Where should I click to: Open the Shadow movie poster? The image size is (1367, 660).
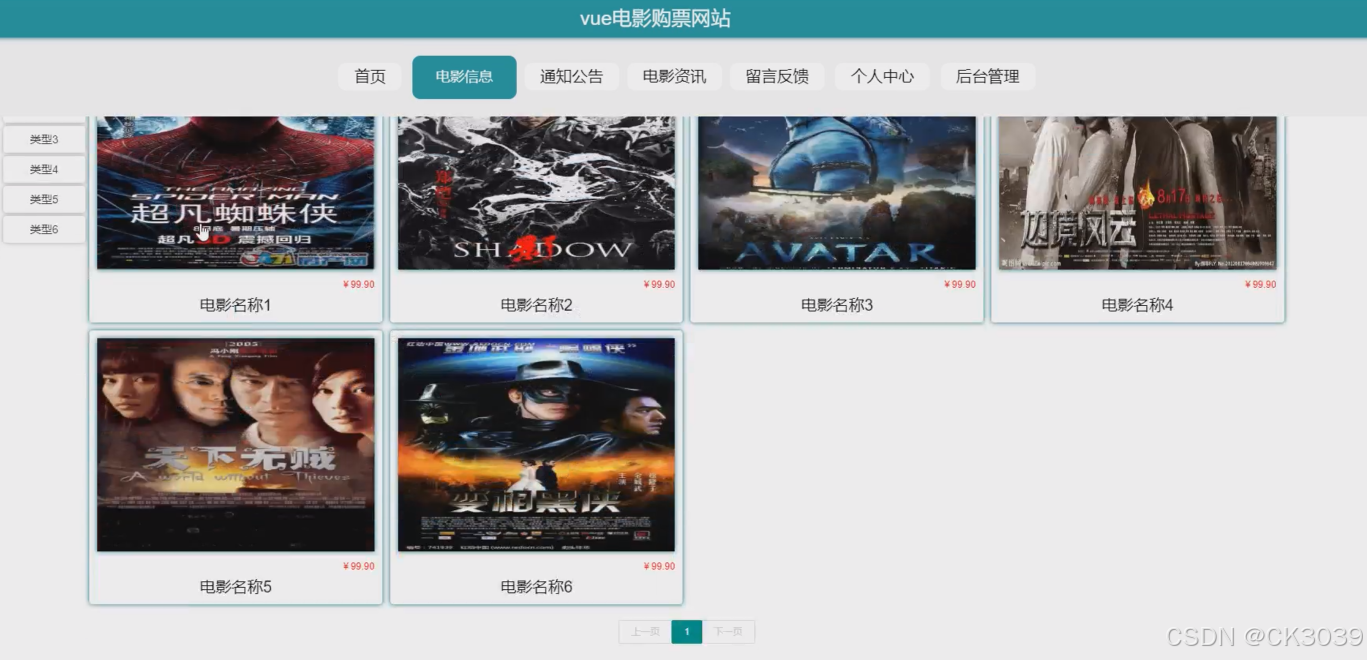pos(536,192)
